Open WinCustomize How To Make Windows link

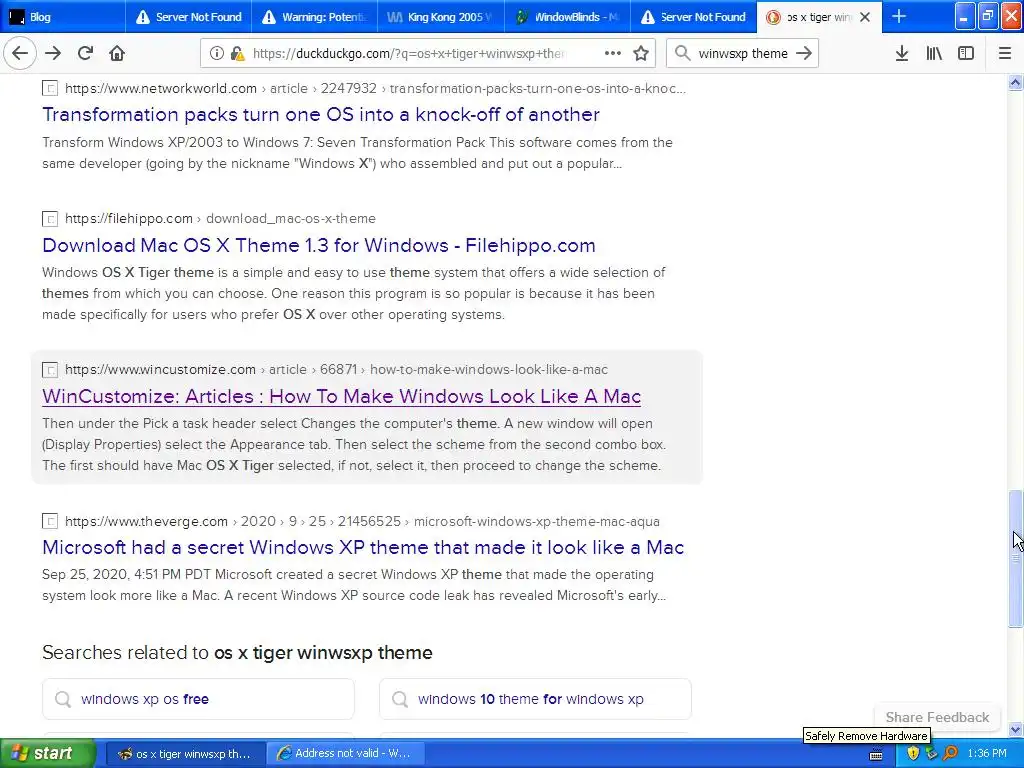pyautogui.click(x=342, y=396)
